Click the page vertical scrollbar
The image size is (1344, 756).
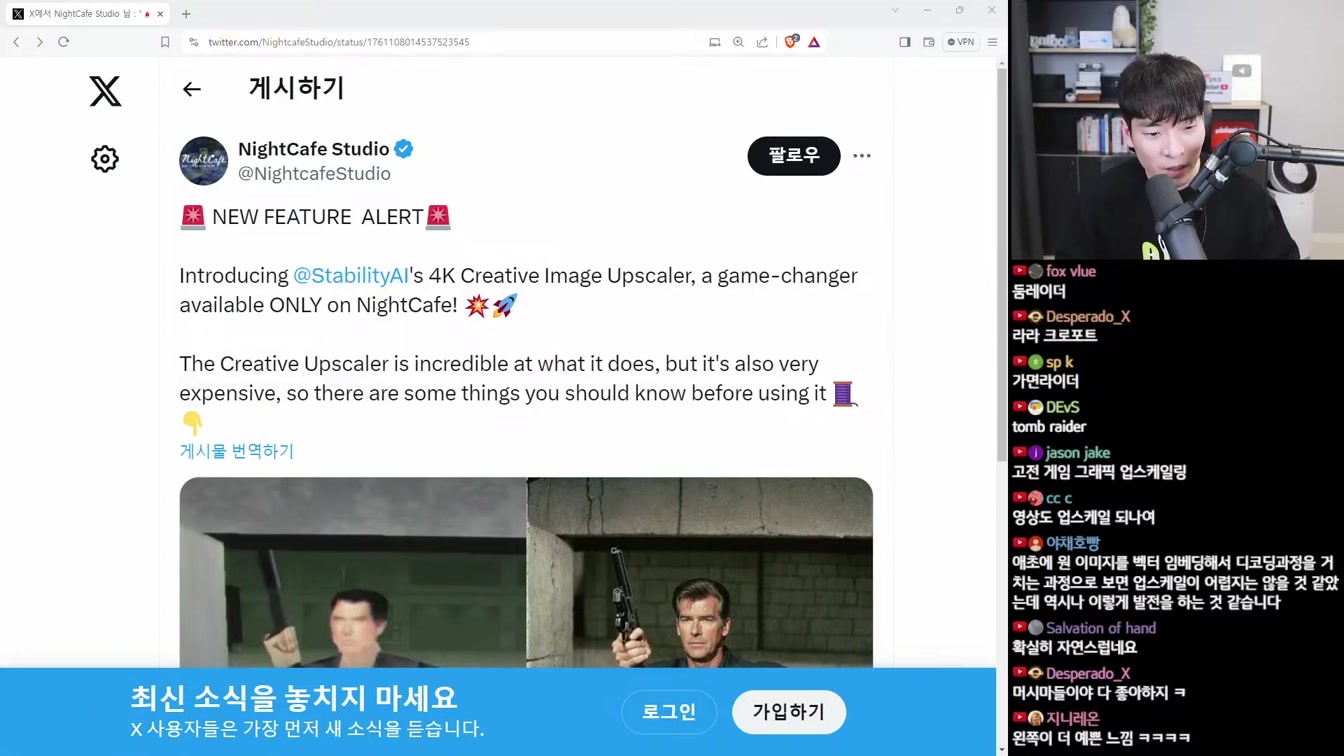point(1002,265)
